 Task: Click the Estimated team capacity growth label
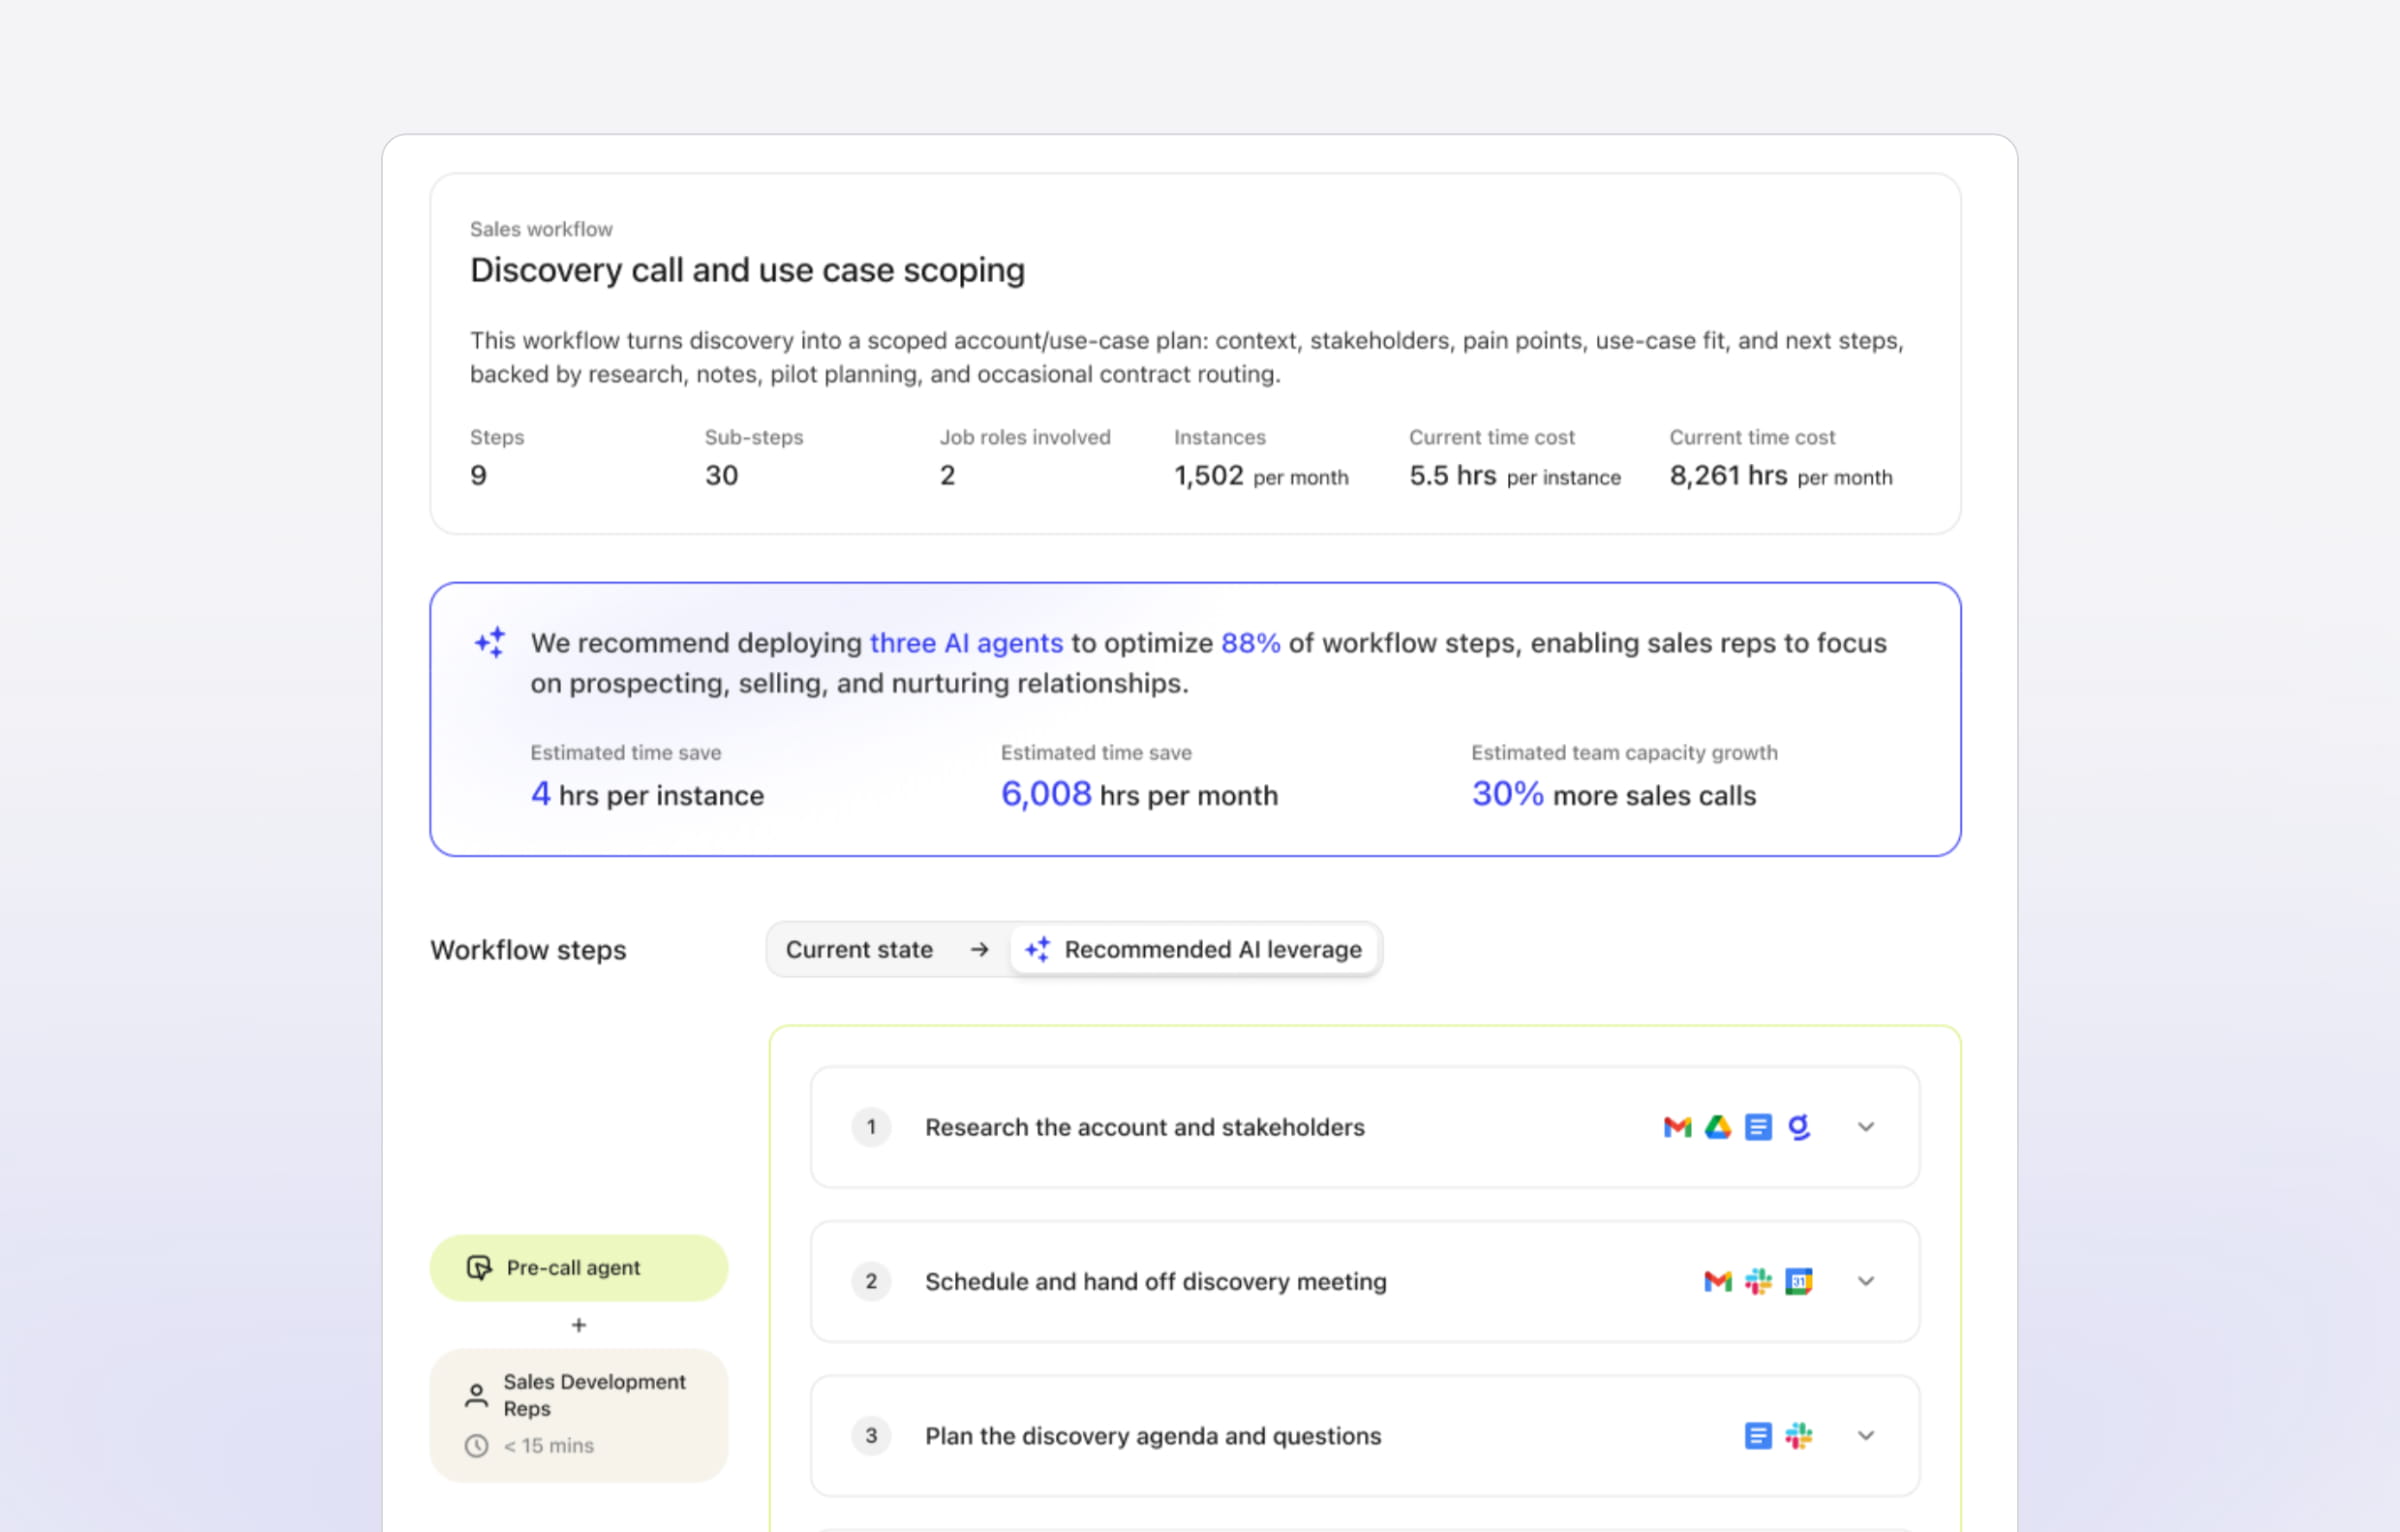pyautogui.click(x=1624, y=752)
